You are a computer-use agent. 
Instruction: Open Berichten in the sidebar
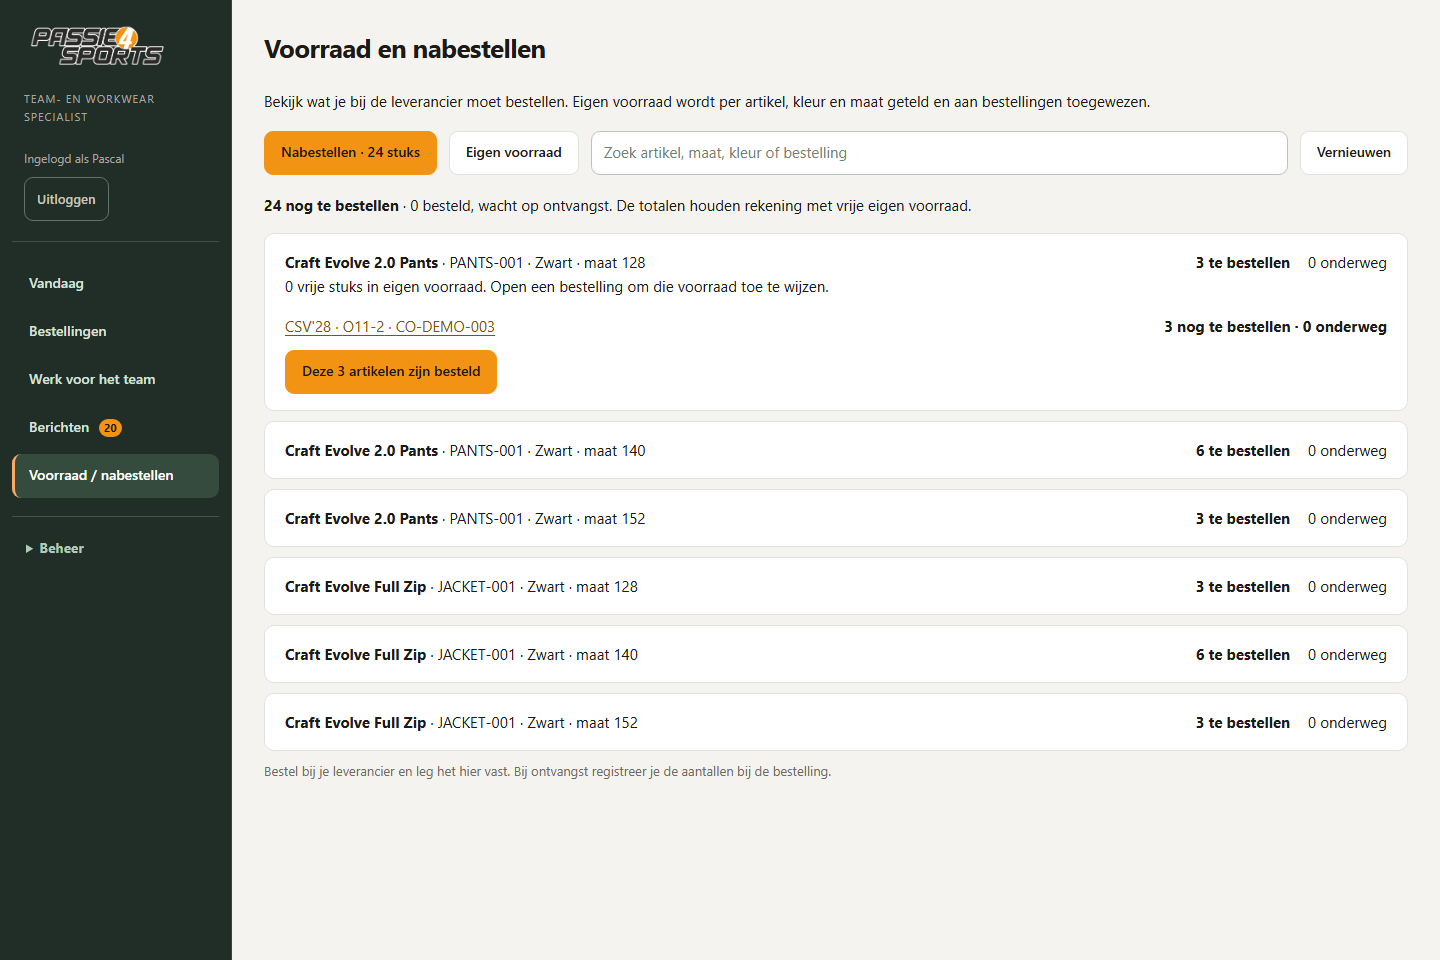point(115,427)
